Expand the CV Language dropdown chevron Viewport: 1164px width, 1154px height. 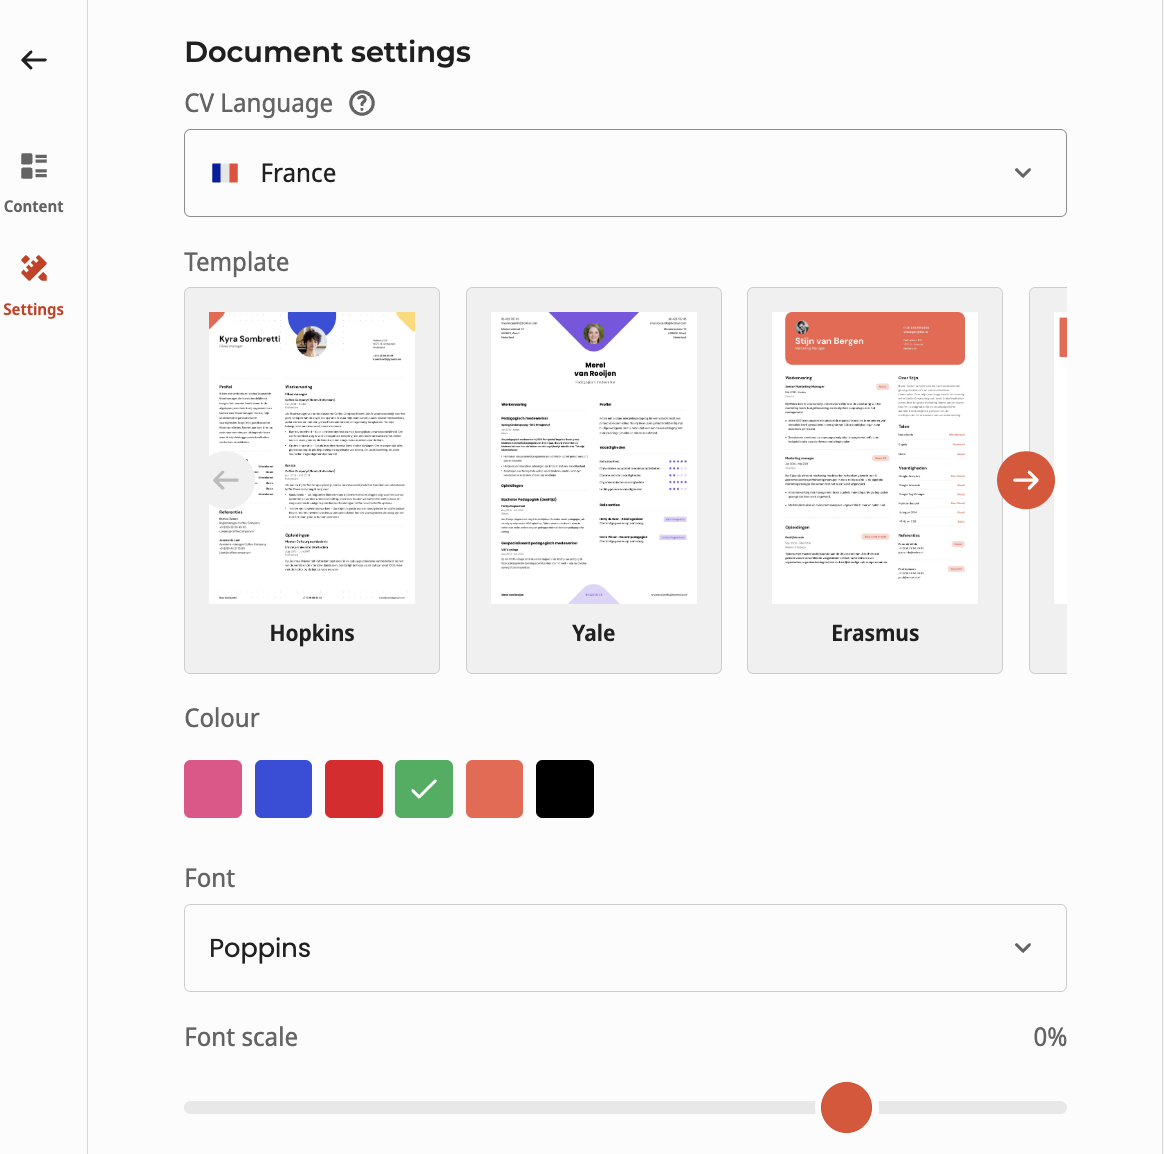pos(1023,173)
